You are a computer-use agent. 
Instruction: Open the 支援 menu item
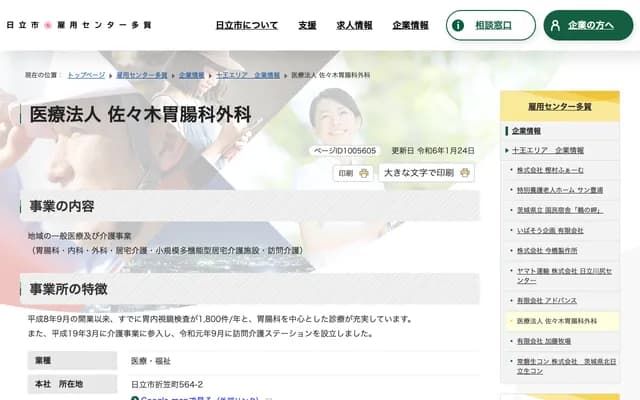[307, 25]
